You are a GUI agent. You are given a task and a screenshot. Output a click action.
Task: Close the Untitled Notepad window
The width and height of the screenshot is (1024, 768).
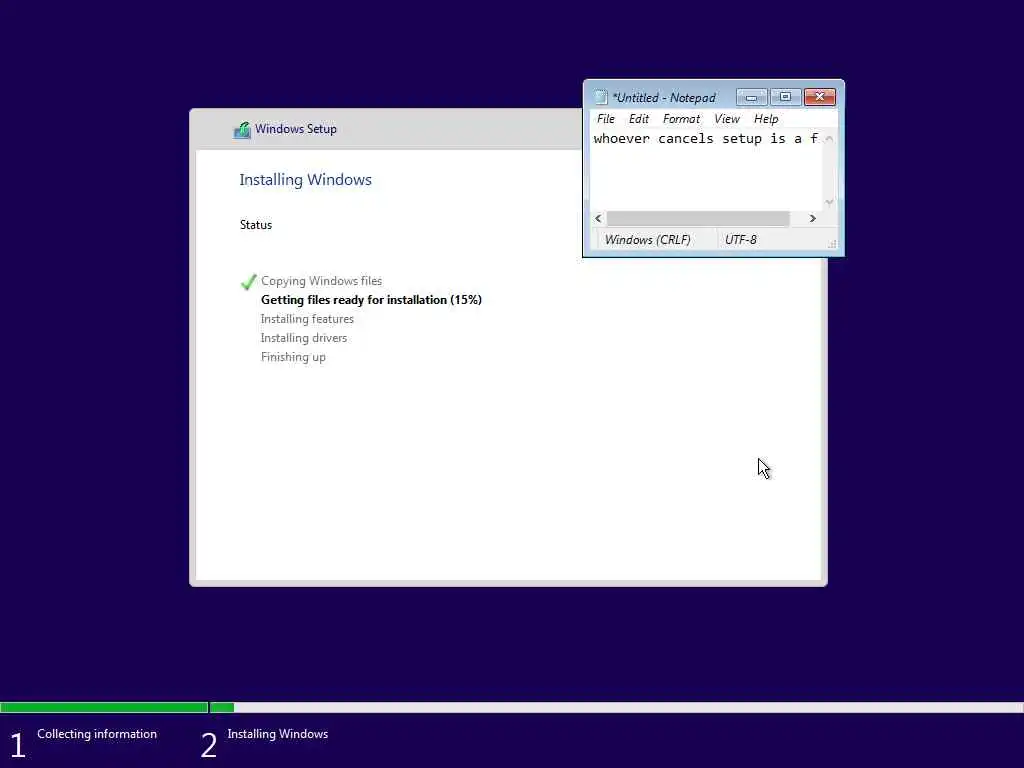[x=820, y=97]
